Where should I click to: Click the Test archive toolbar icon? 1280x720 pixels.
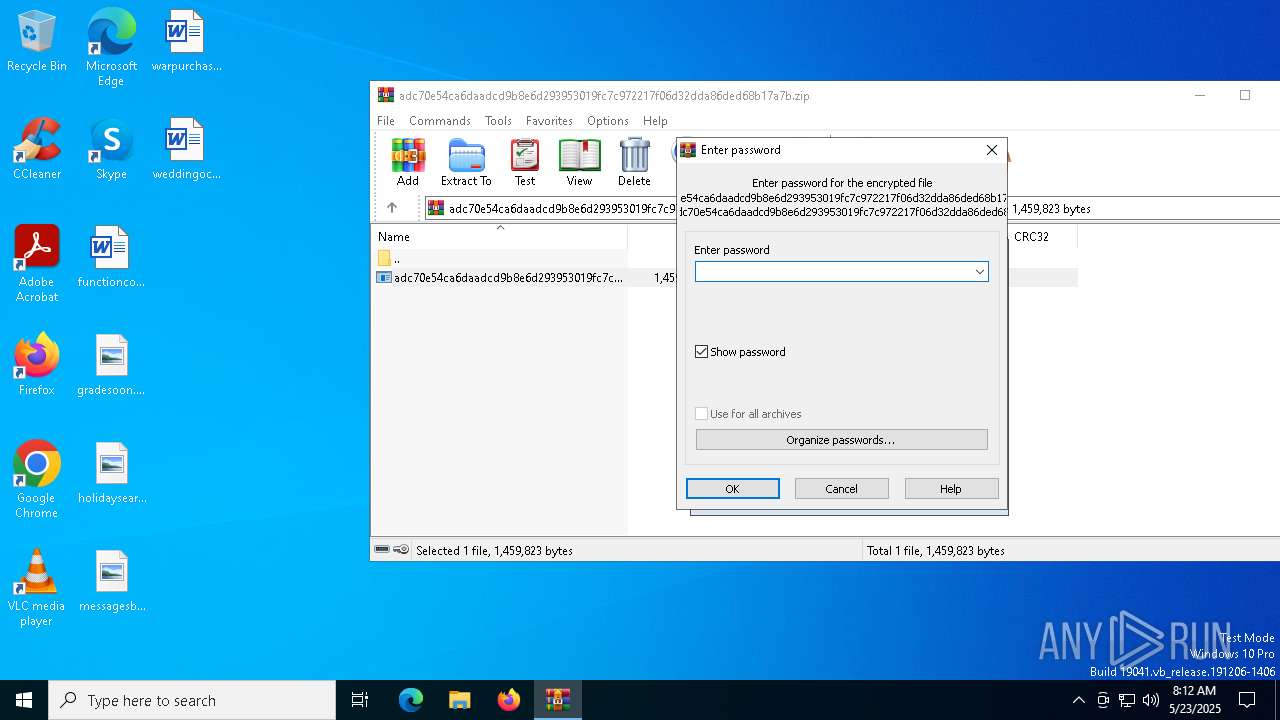[525, 163]
